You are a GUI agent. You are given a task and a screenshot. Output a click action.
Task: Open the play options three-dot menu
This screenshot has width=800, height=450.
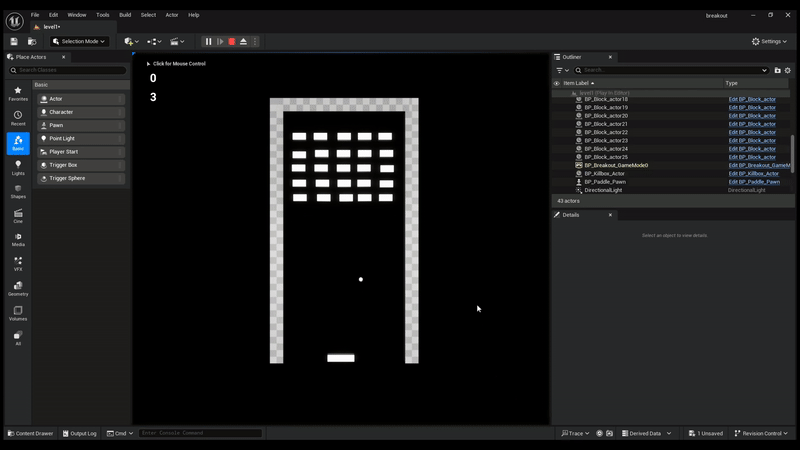(x=255, y=41)
